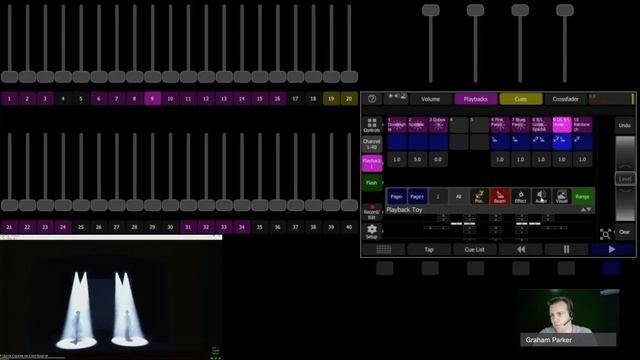Viewport: 640px width, 360px height.
Task: Click the page number 1 button
Action: 438,196
